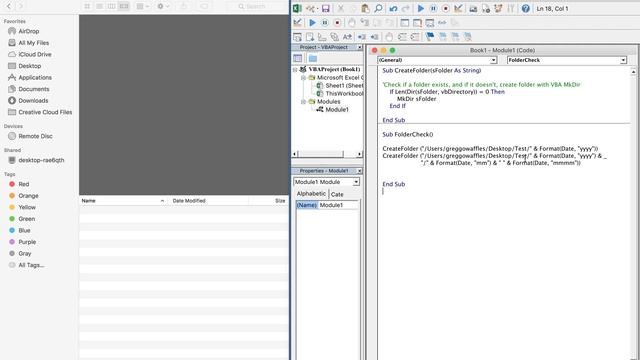The image size is (640, 360).
Task: Switch to the Alphabetic properties tab
Action: [311, 194]
